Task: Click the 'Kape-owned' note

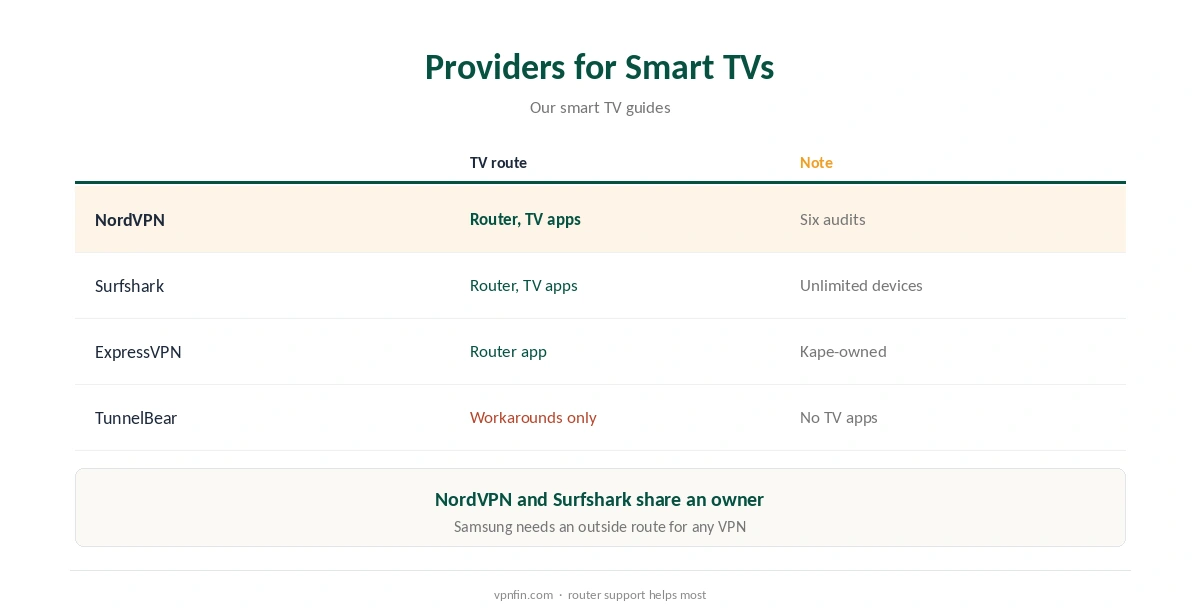Action: coord(843,351)
